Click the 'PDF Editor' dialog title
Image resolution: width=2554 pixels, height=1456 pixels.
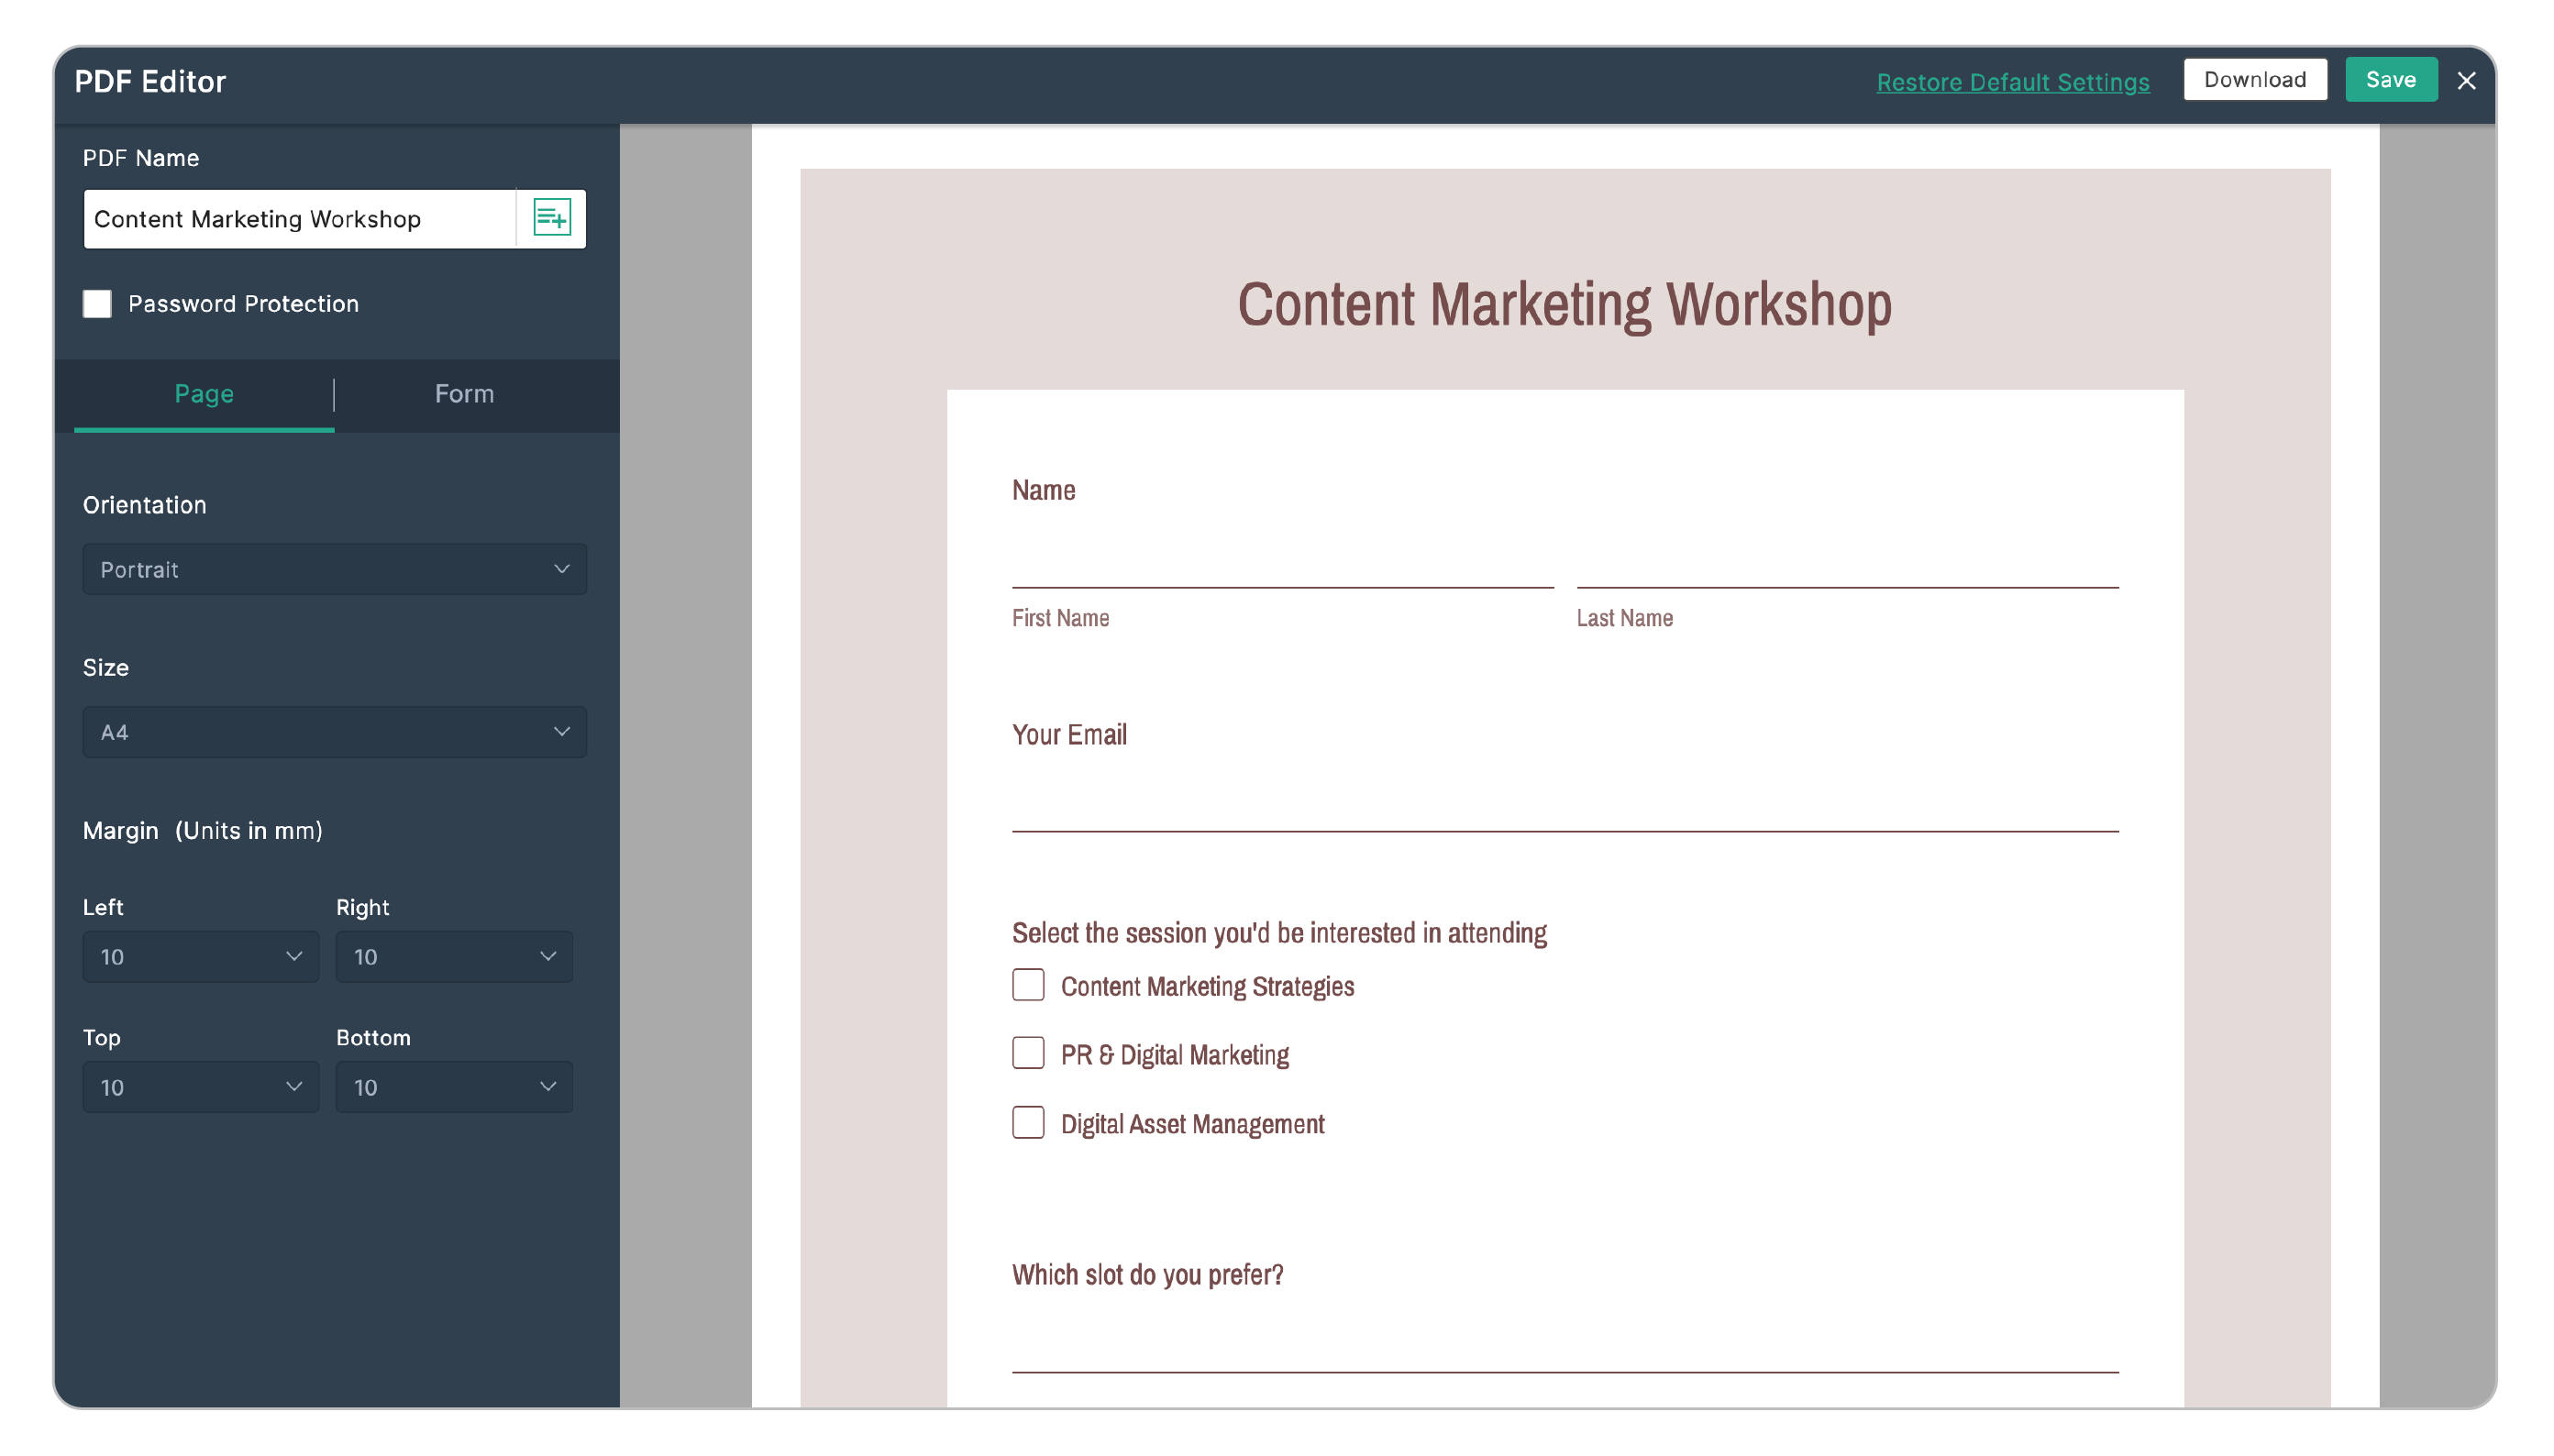150,82
